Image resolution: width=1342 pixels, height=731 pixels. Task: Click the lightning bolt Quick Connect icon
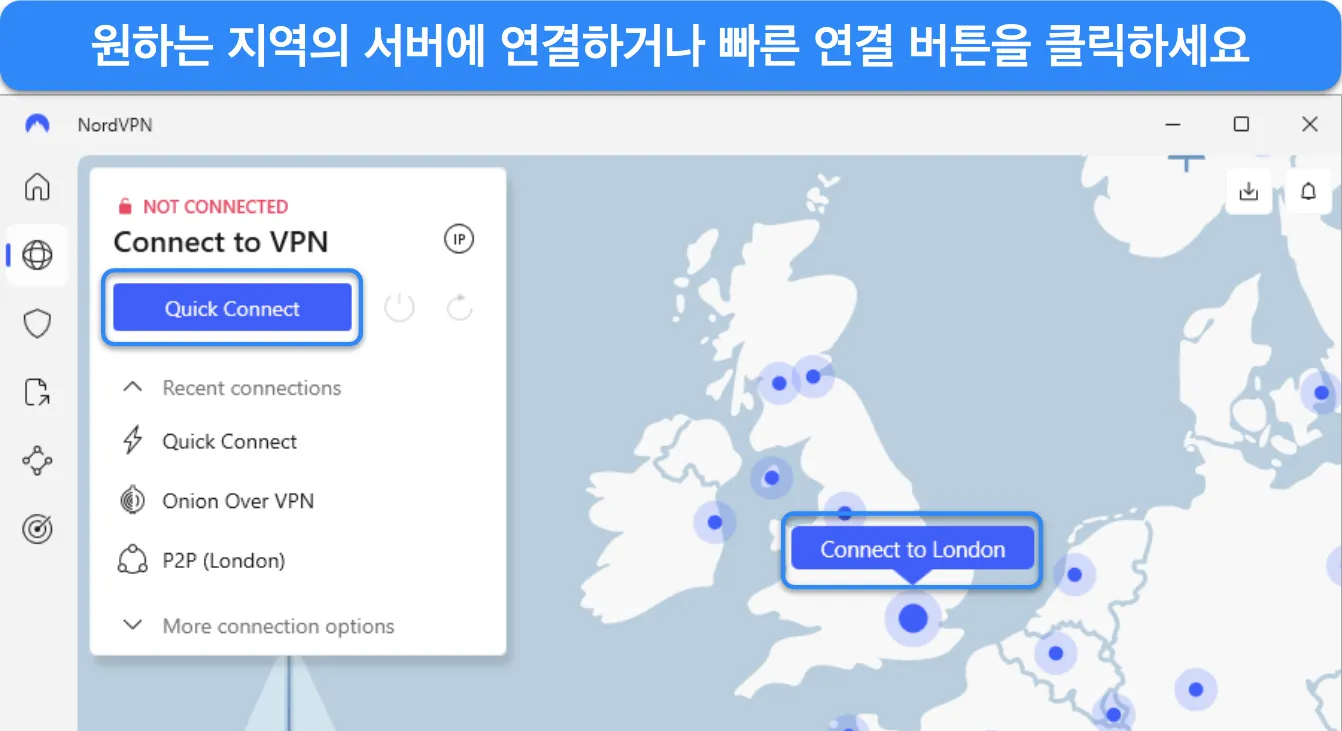(132, 441)
